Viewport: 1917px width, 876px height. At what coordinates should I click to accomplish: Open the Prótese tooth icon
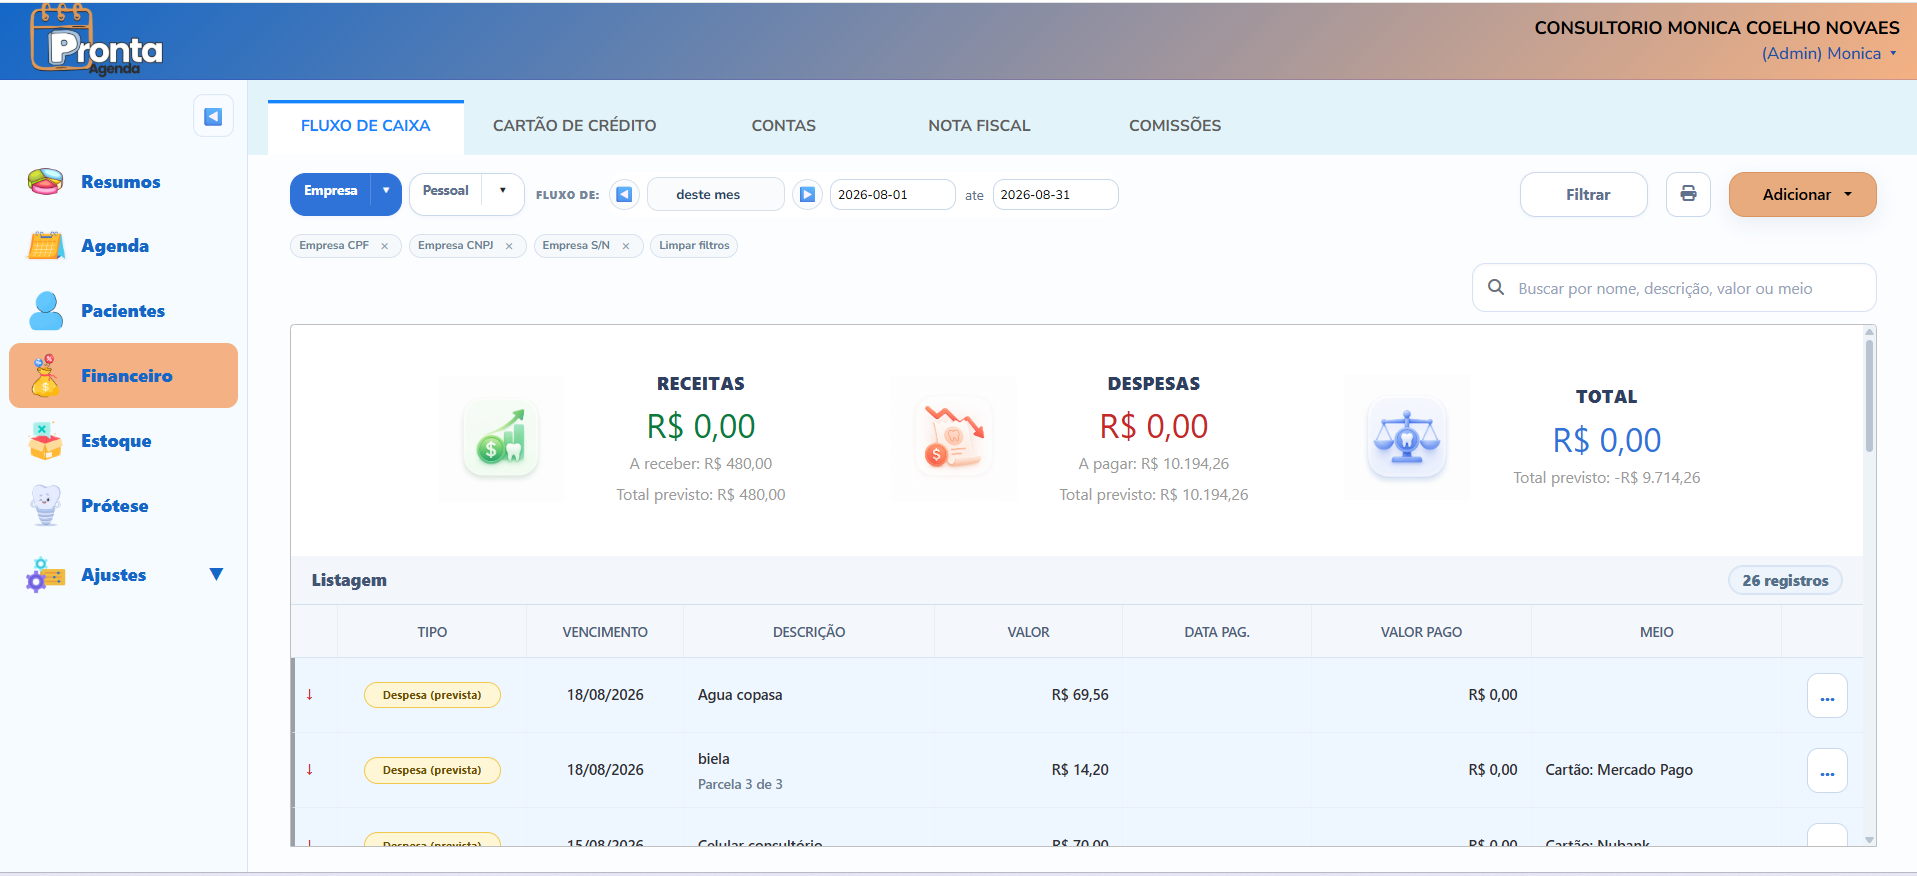pos(46,506)
